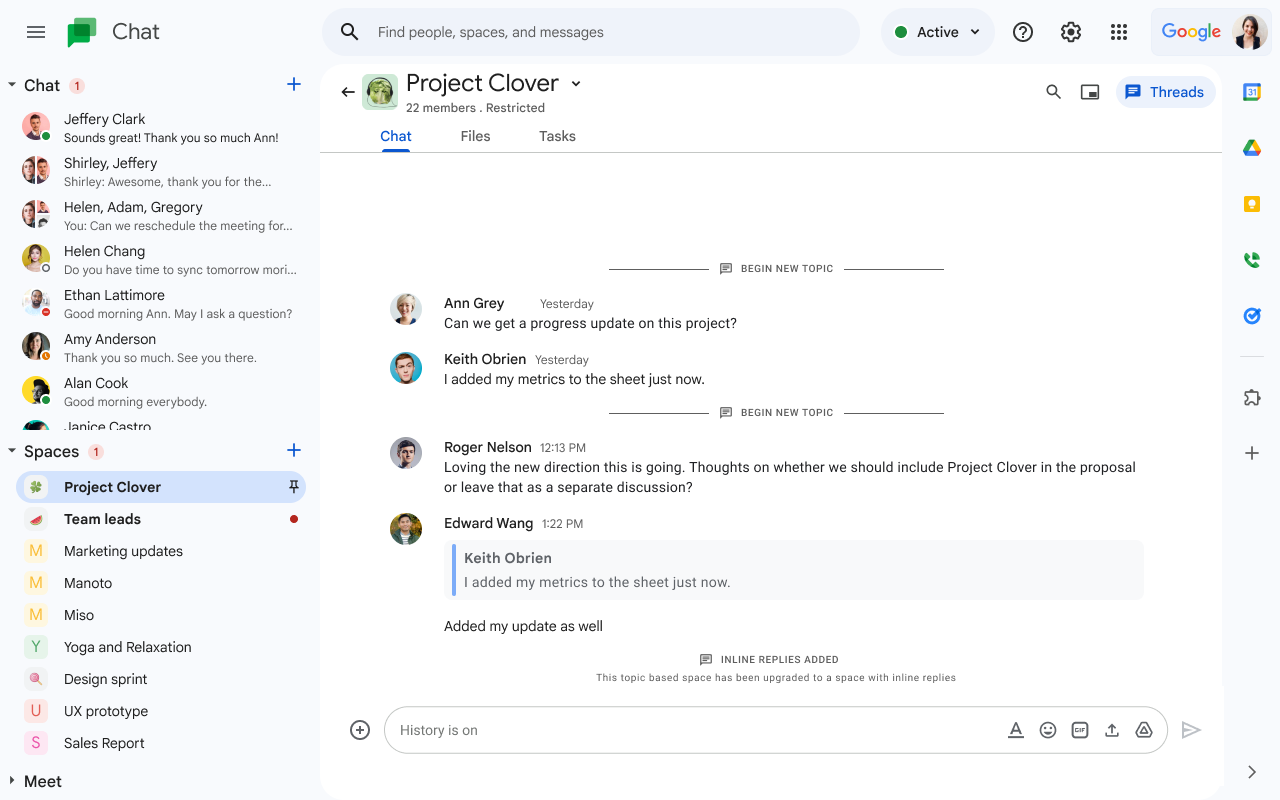Viewport: 1280px width, 800px height.
Task: Click the send message arrow
Action: [x=1190, y=730]
